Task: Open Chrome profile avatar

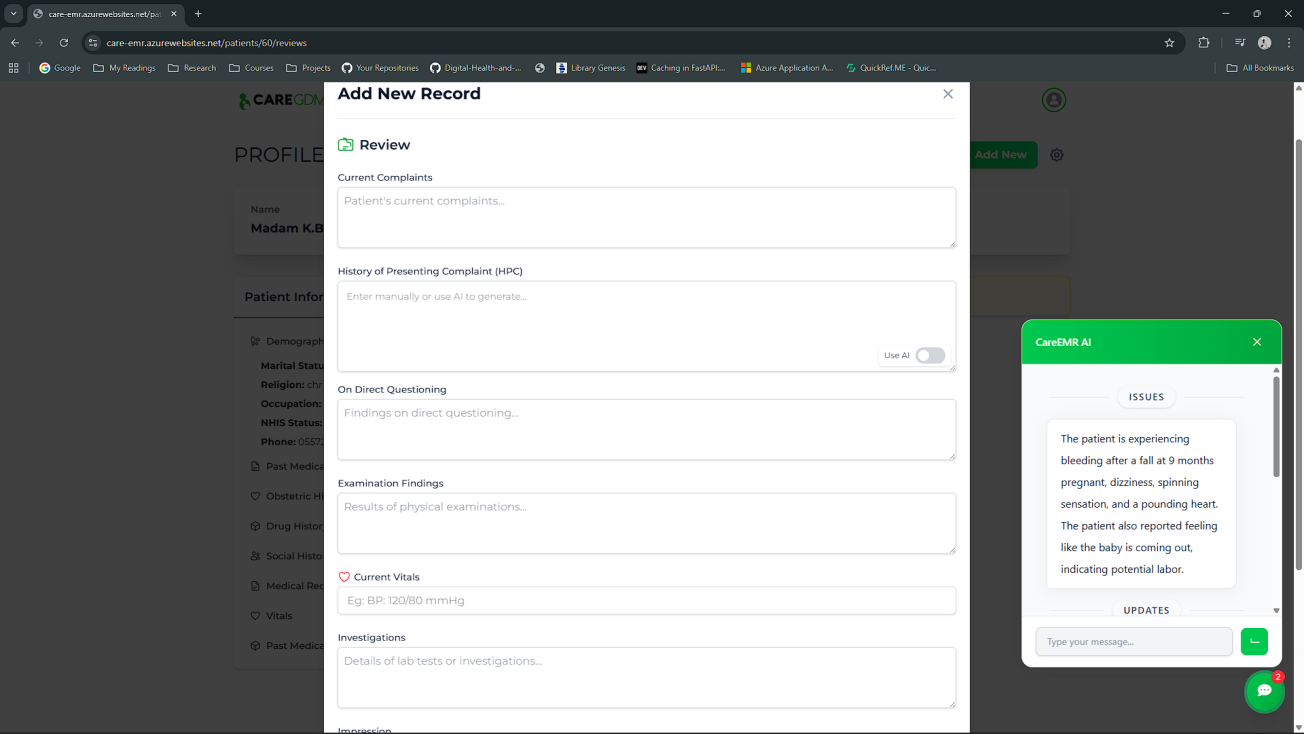Action: [x=1264, y=43]
